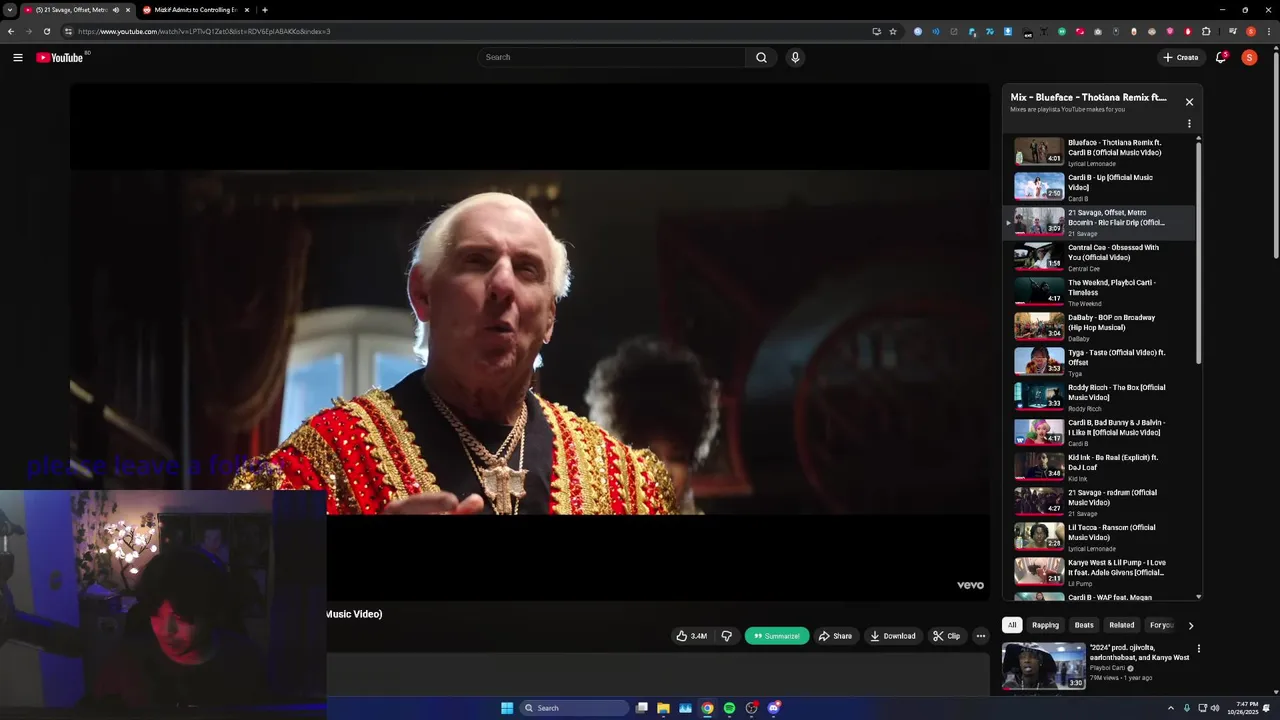Select the Rapping filter chip

pyautogui.click(x=1045, y=625)
